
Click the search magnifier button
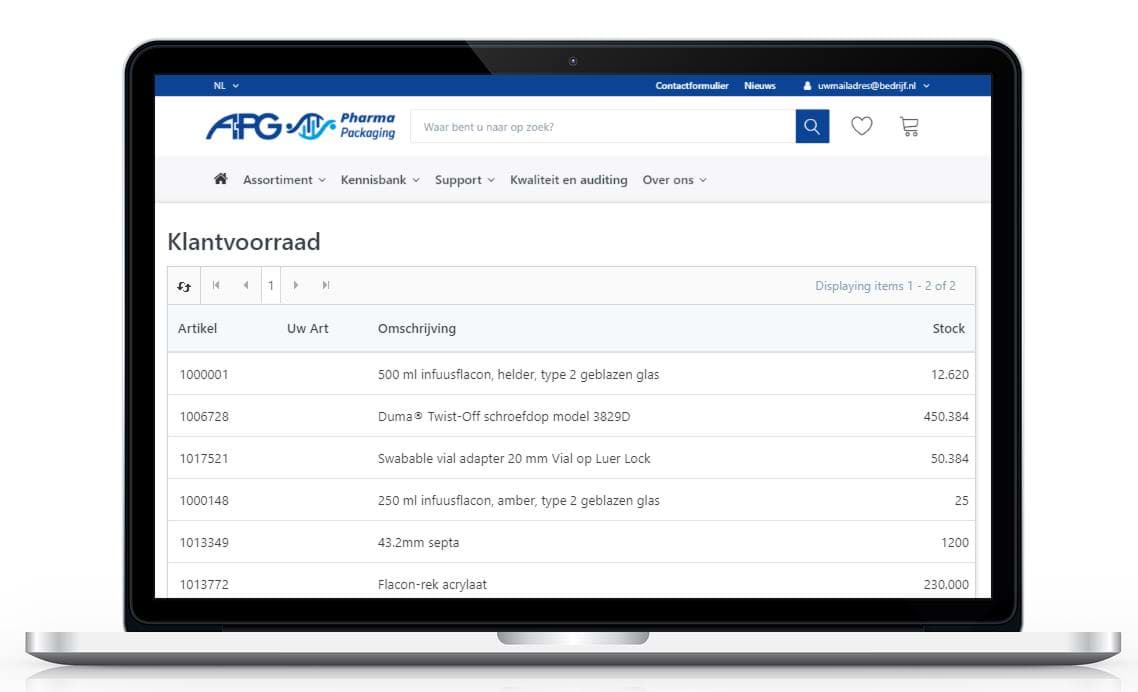pyautogui.click(x=812, y=127)
